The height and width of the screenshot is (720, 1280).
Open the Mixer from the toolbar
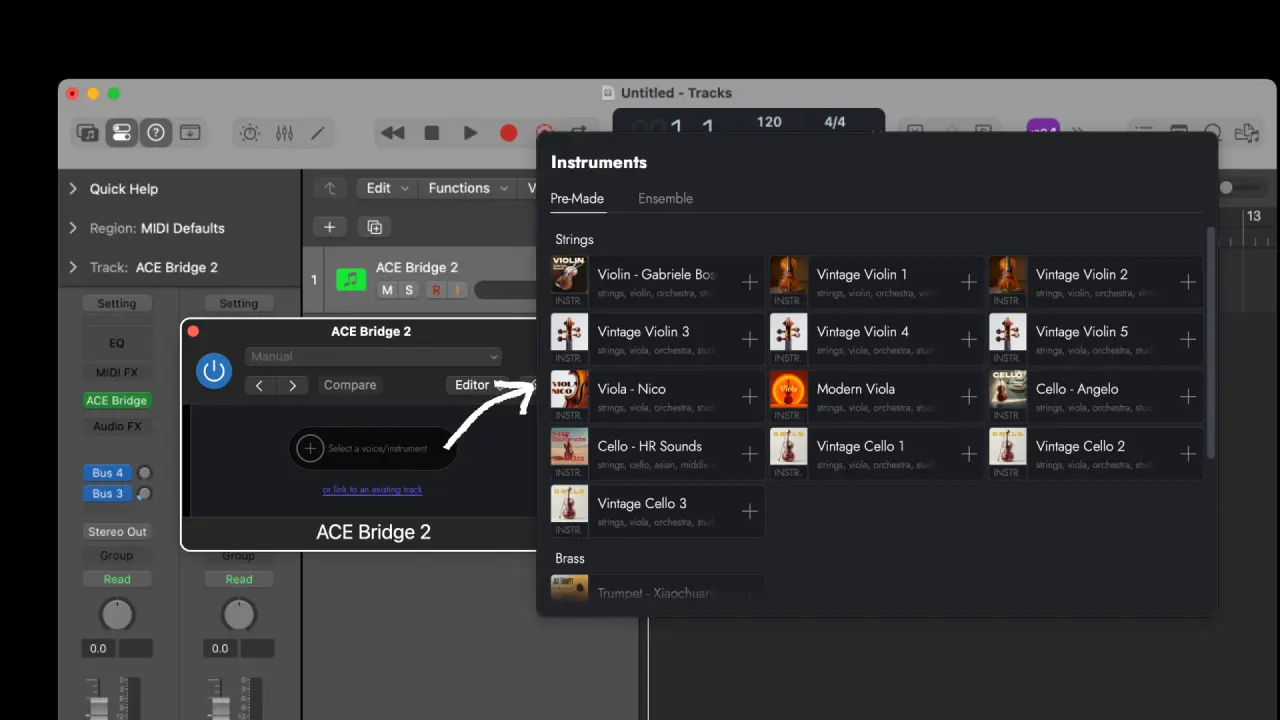[x=284, y=133]
